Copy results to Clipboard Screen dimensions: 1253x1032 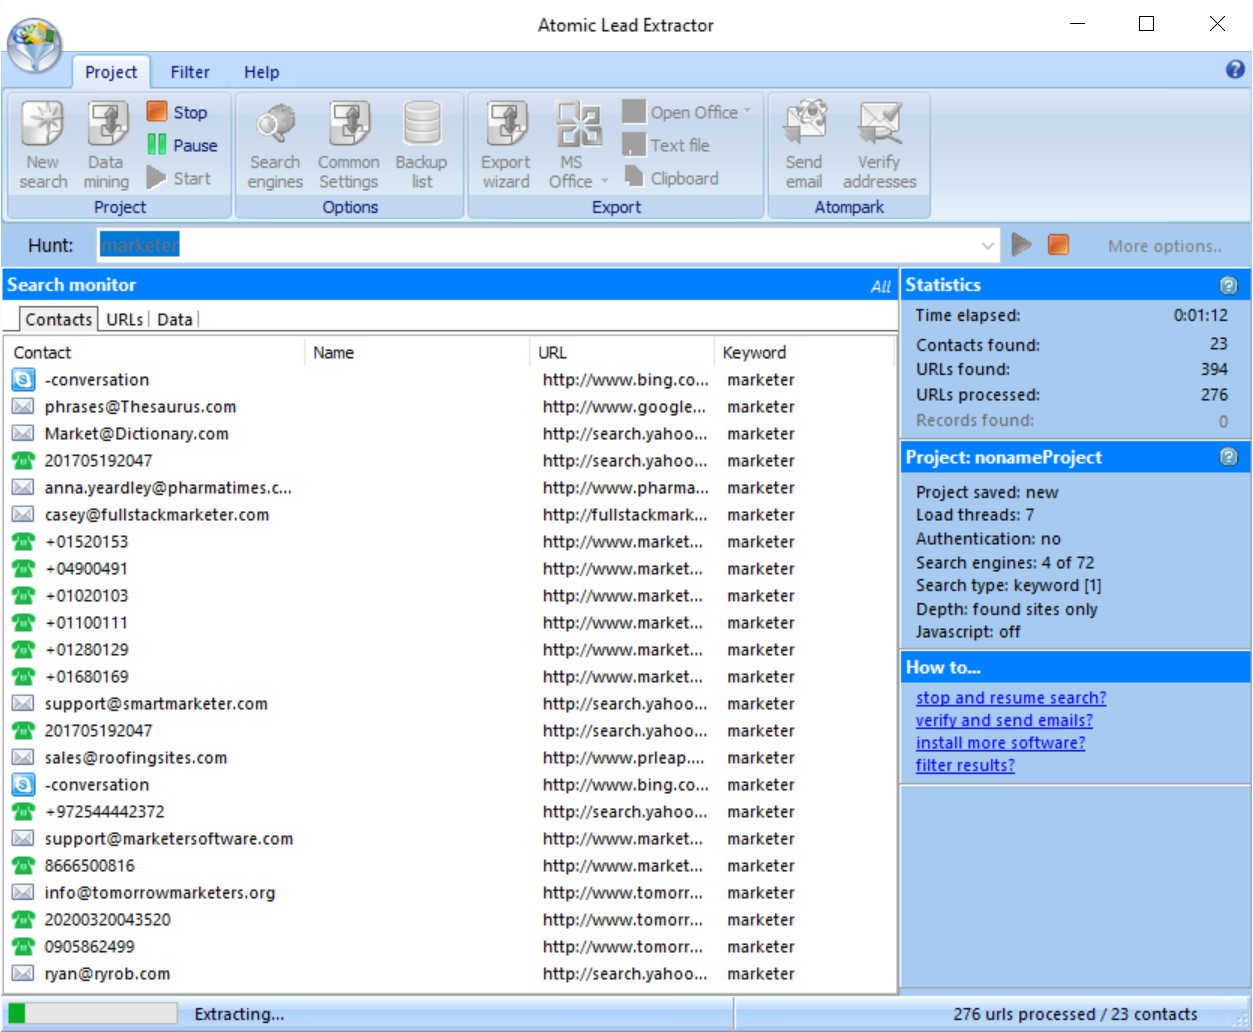point(671,178)
